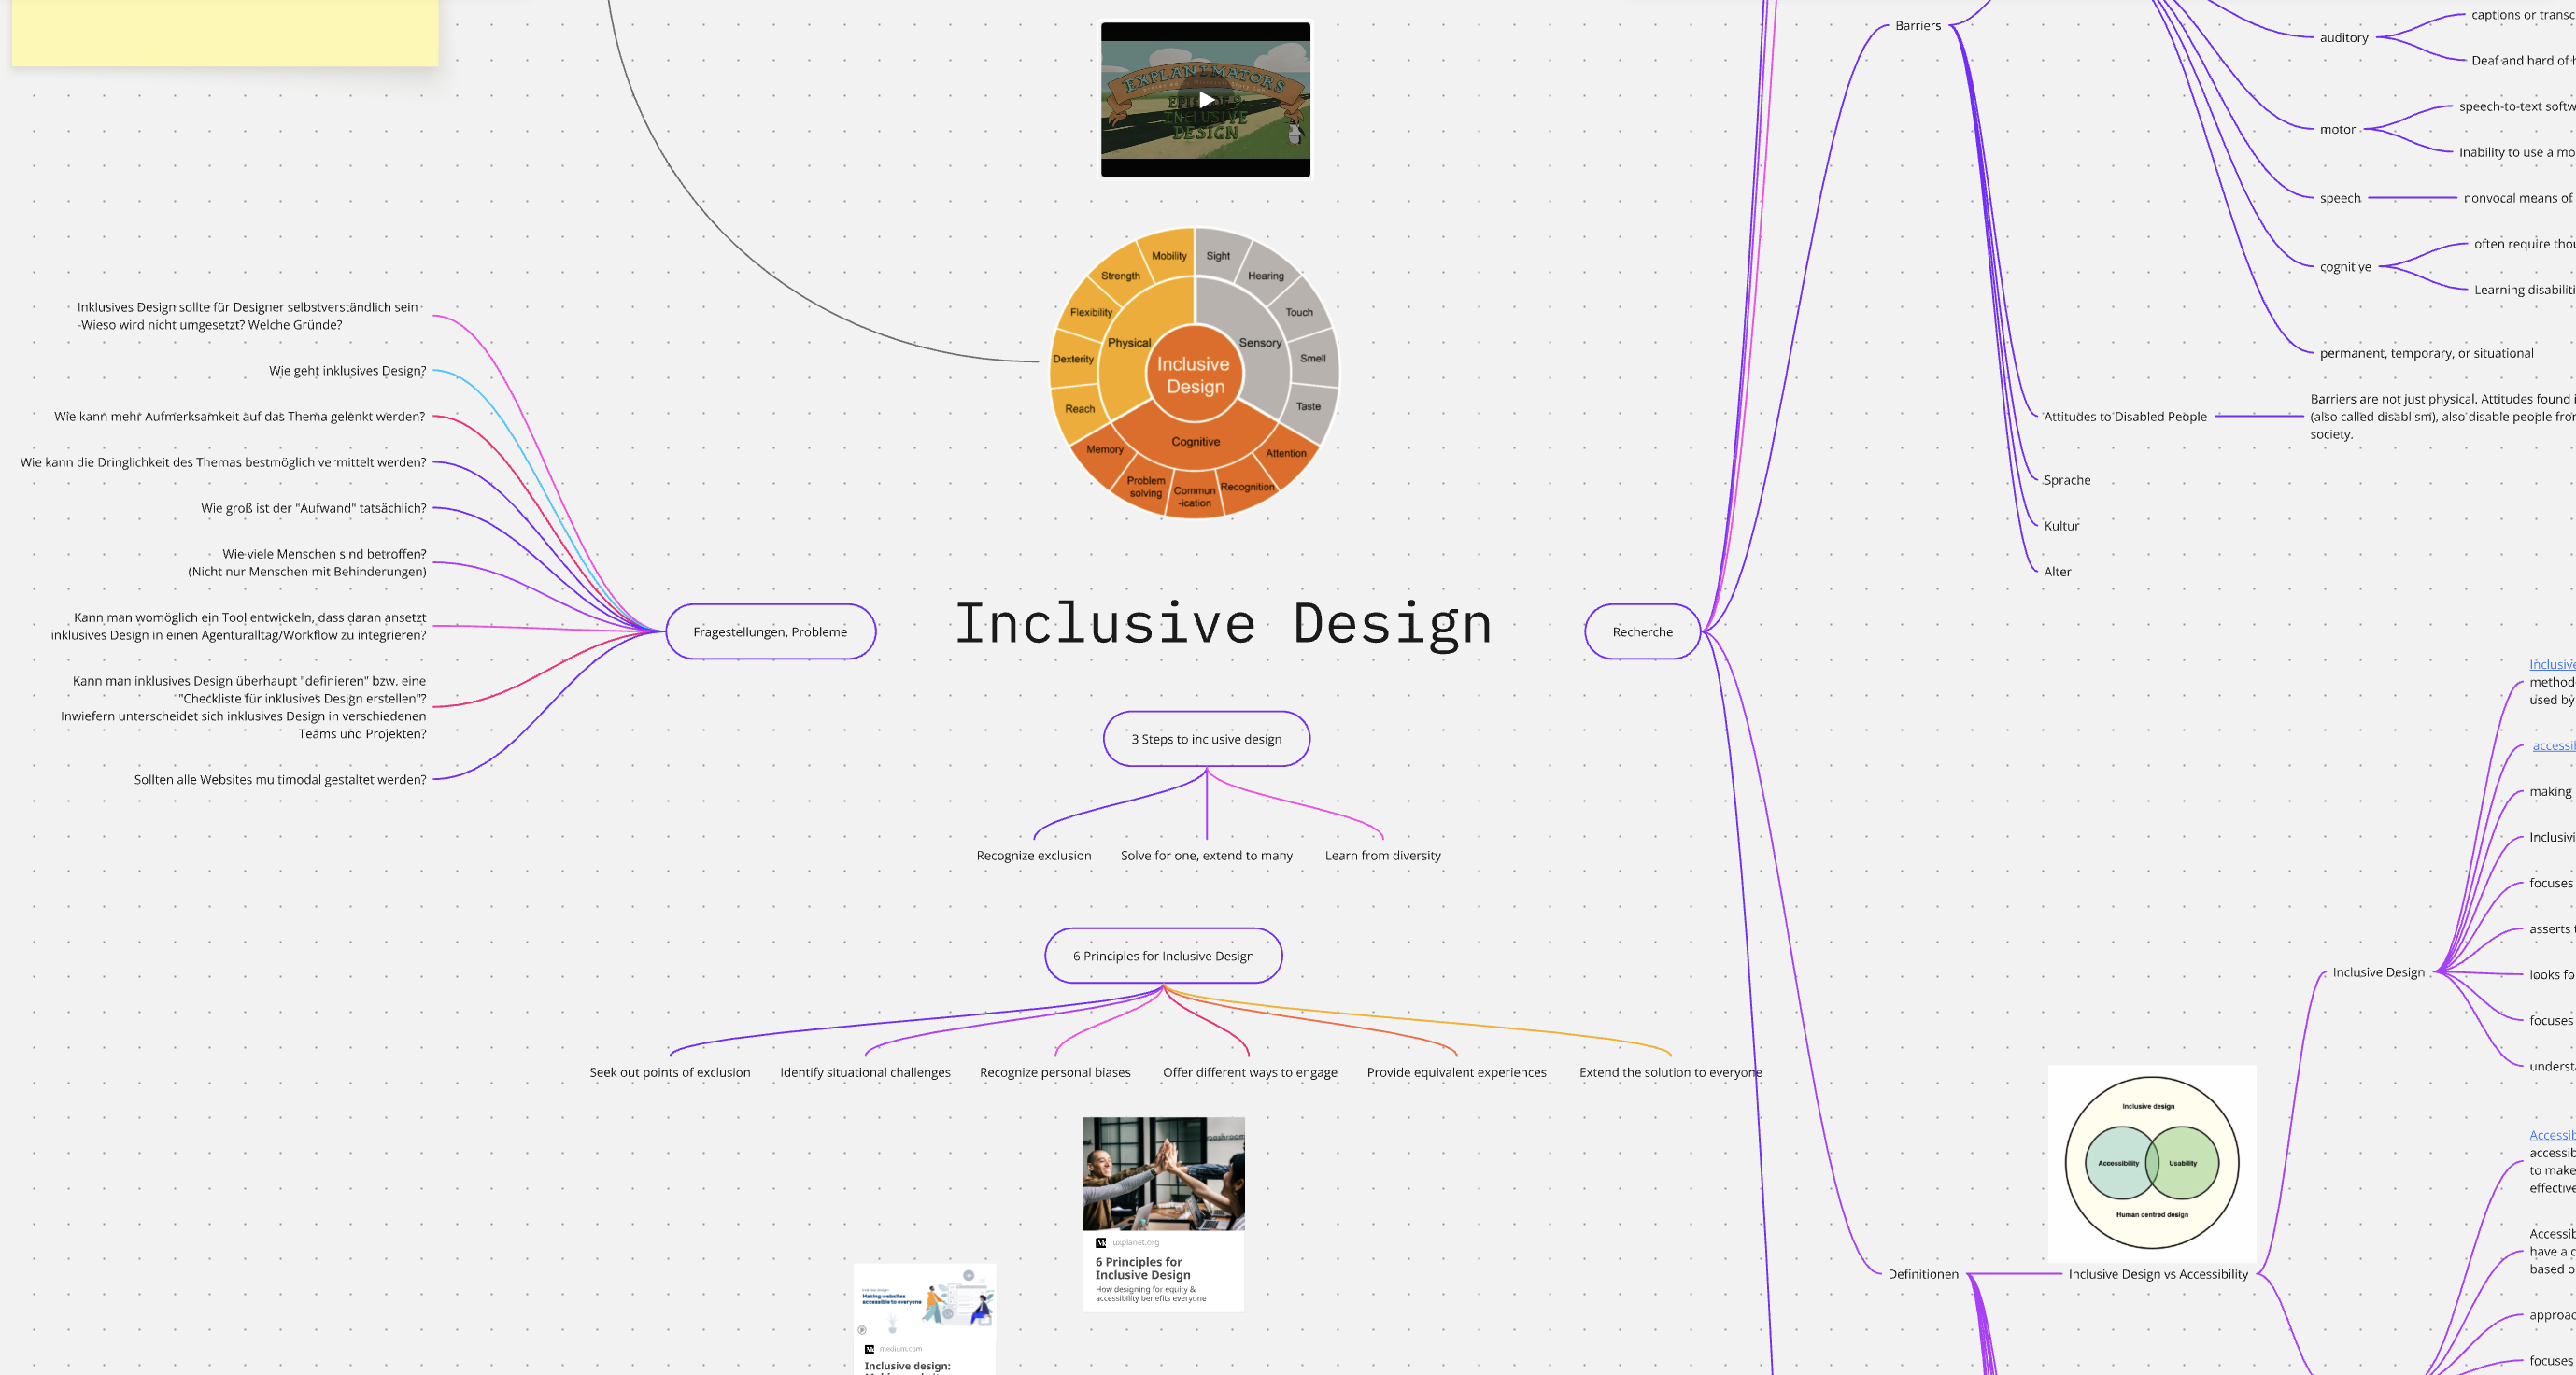
Task: Open the medium.com Inclusive design article card
Action: point(925,1319)
